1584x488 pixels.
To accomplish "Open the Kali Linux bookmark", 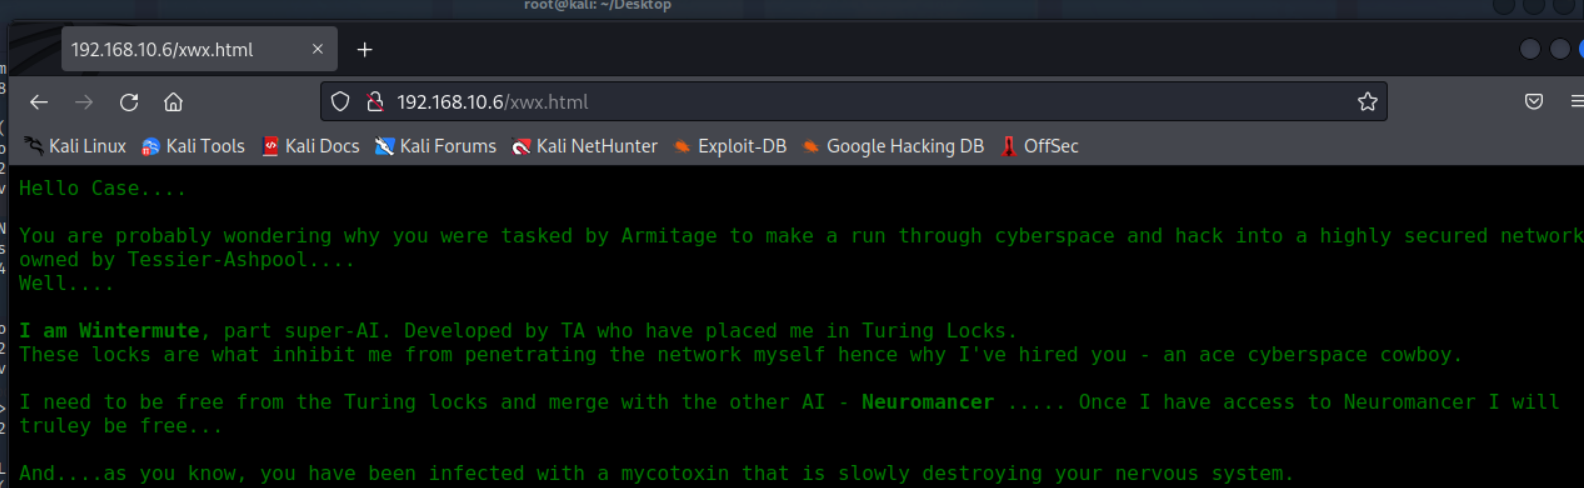I will click(x=76, y=146).
